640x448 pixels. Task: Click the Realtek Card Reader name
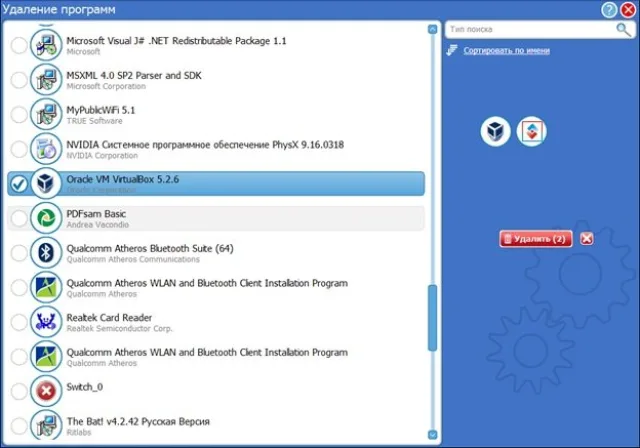(x=109, y=317)
